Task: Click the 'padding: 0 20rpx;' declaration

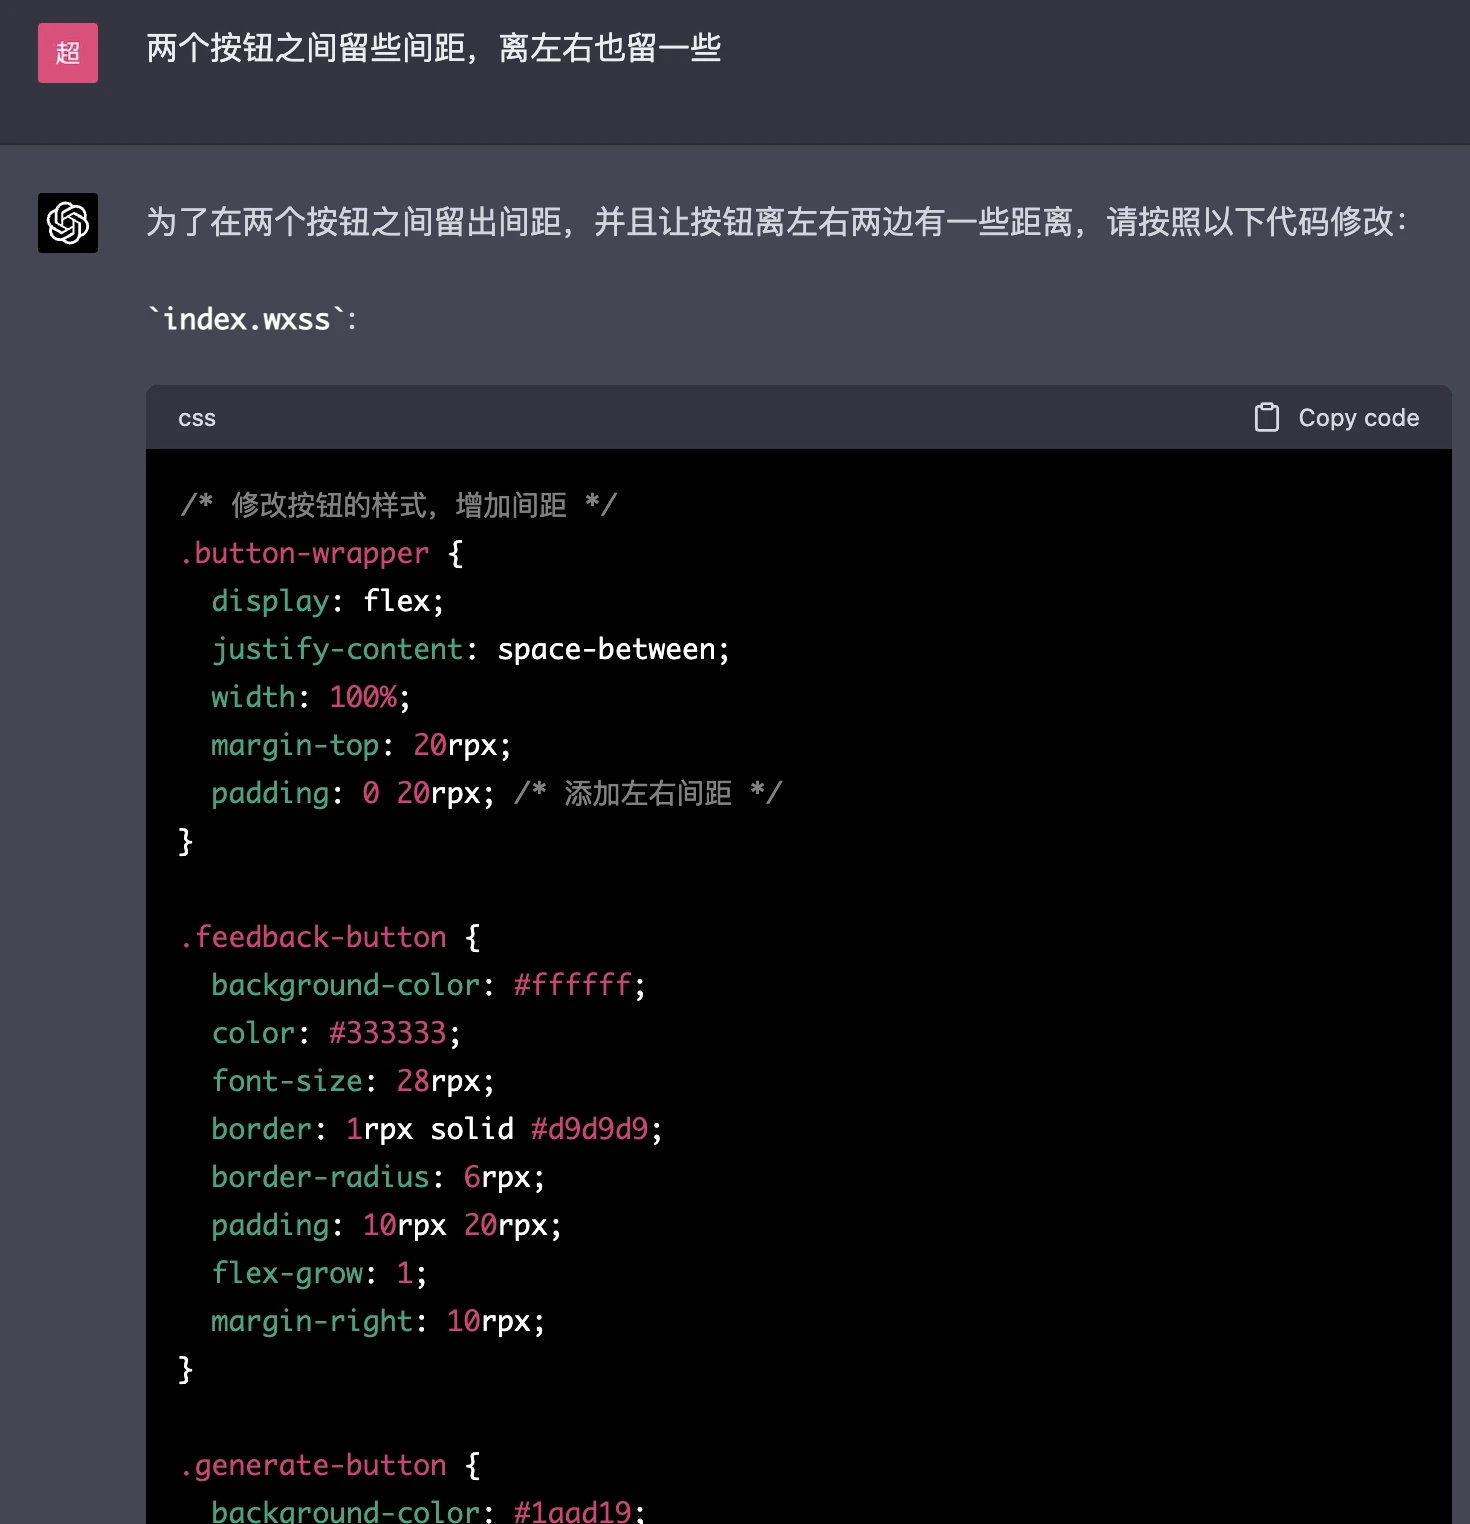Action: click(x=353, y=793)
